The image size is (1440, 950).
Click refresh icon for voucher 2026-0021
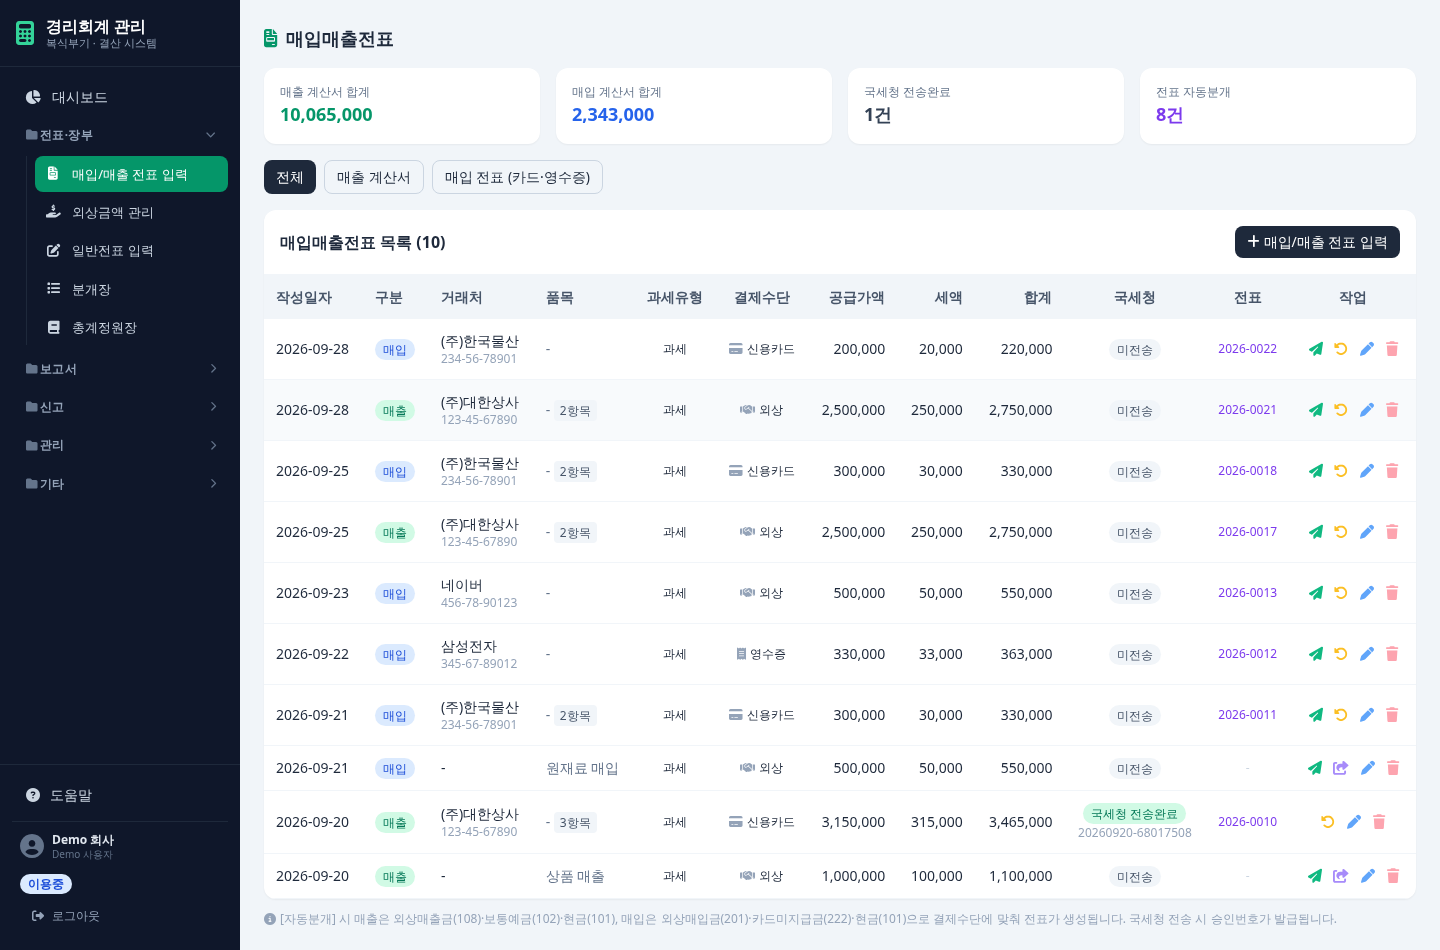click(x=1341, y=410)
